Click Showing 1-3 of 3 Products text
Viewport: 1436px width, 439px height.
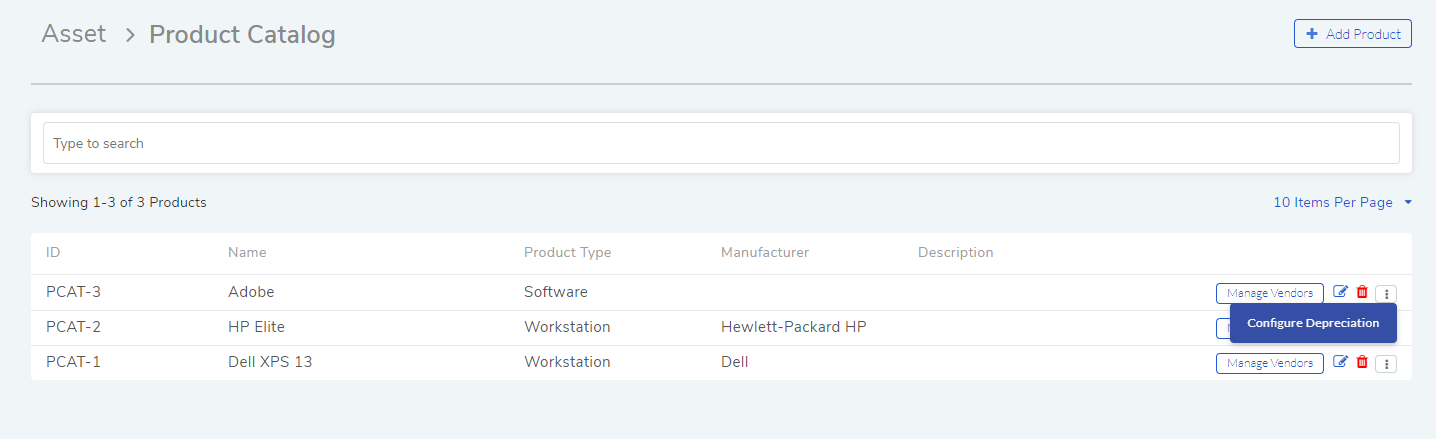tap(119, 202)
